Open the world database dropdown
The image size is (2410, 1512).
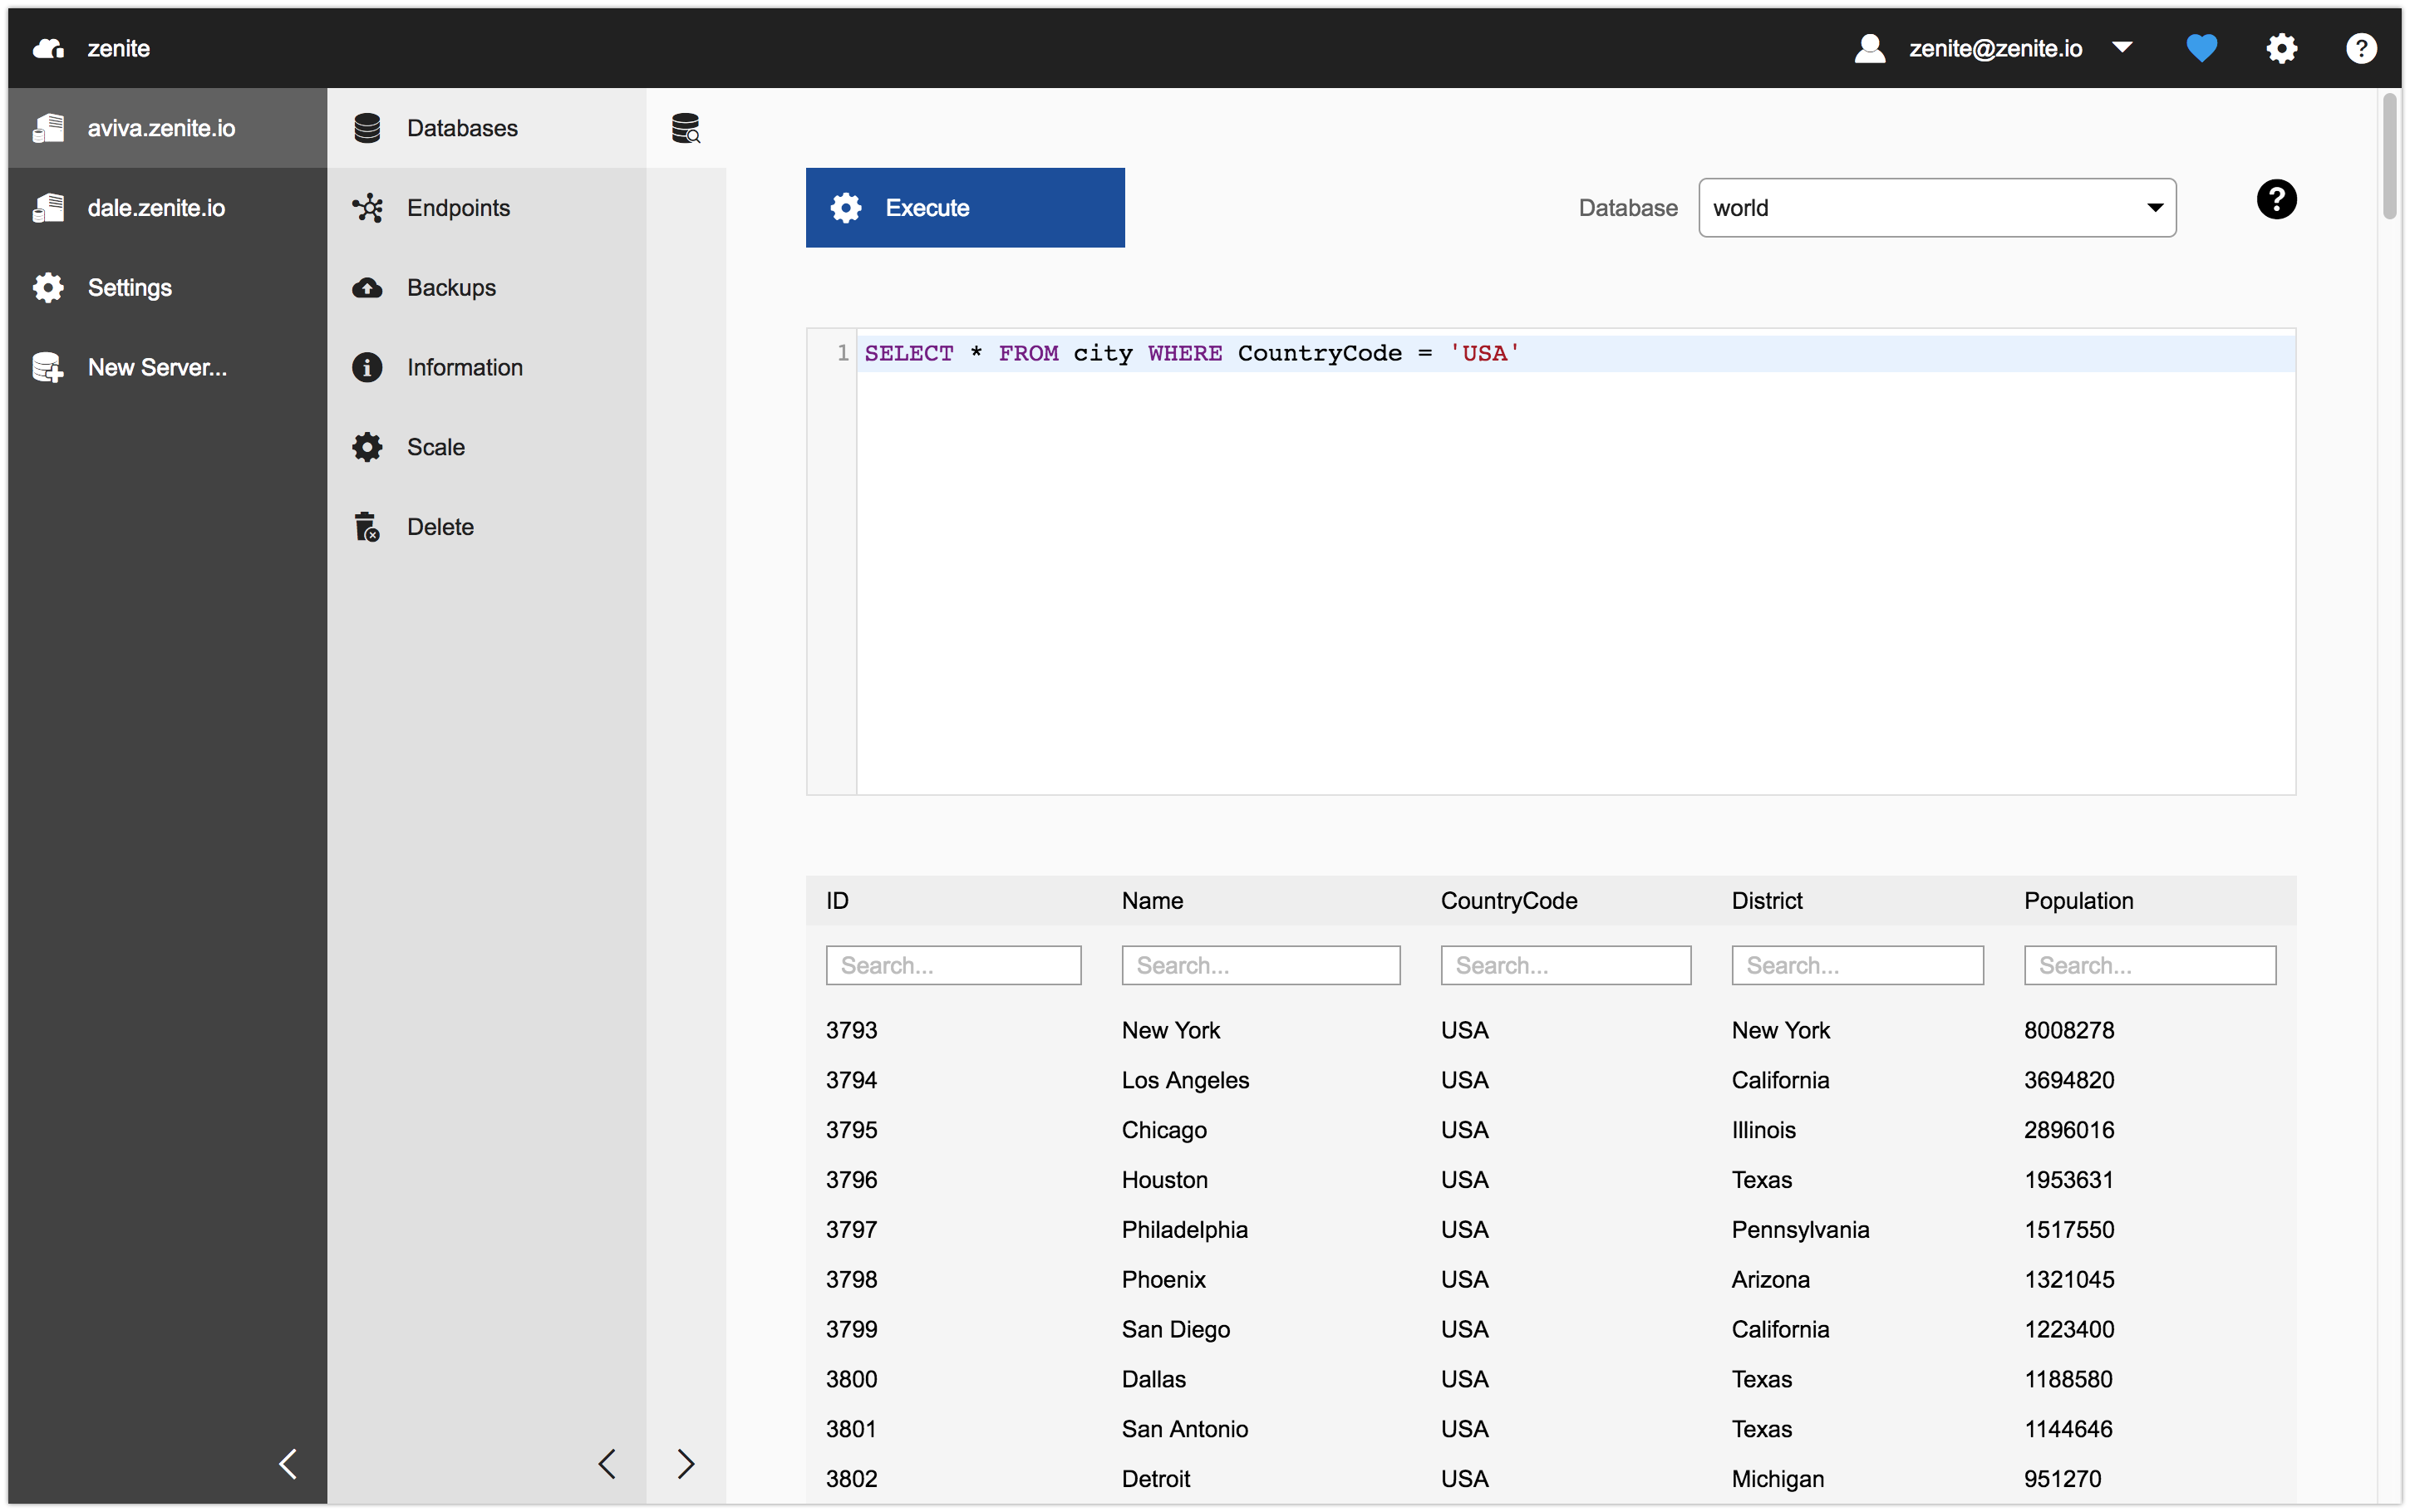point(1936,208)
